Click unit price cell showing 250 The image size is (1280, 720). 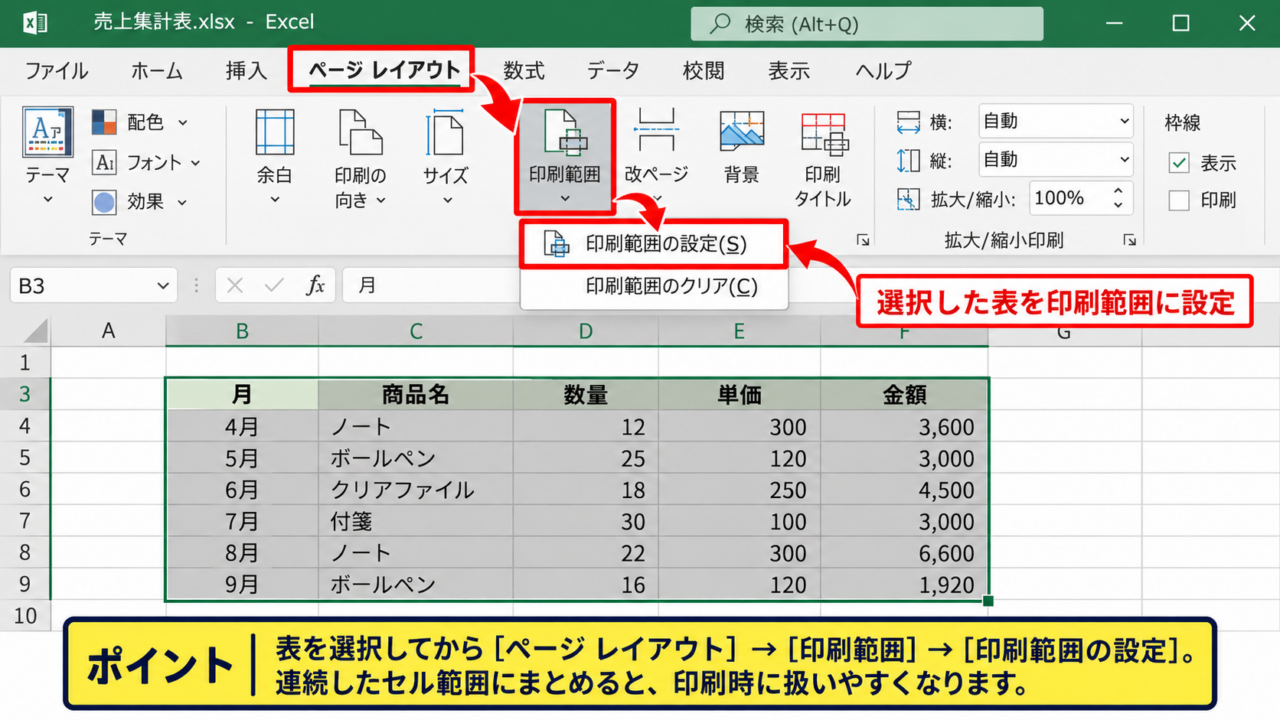(739, 490)
